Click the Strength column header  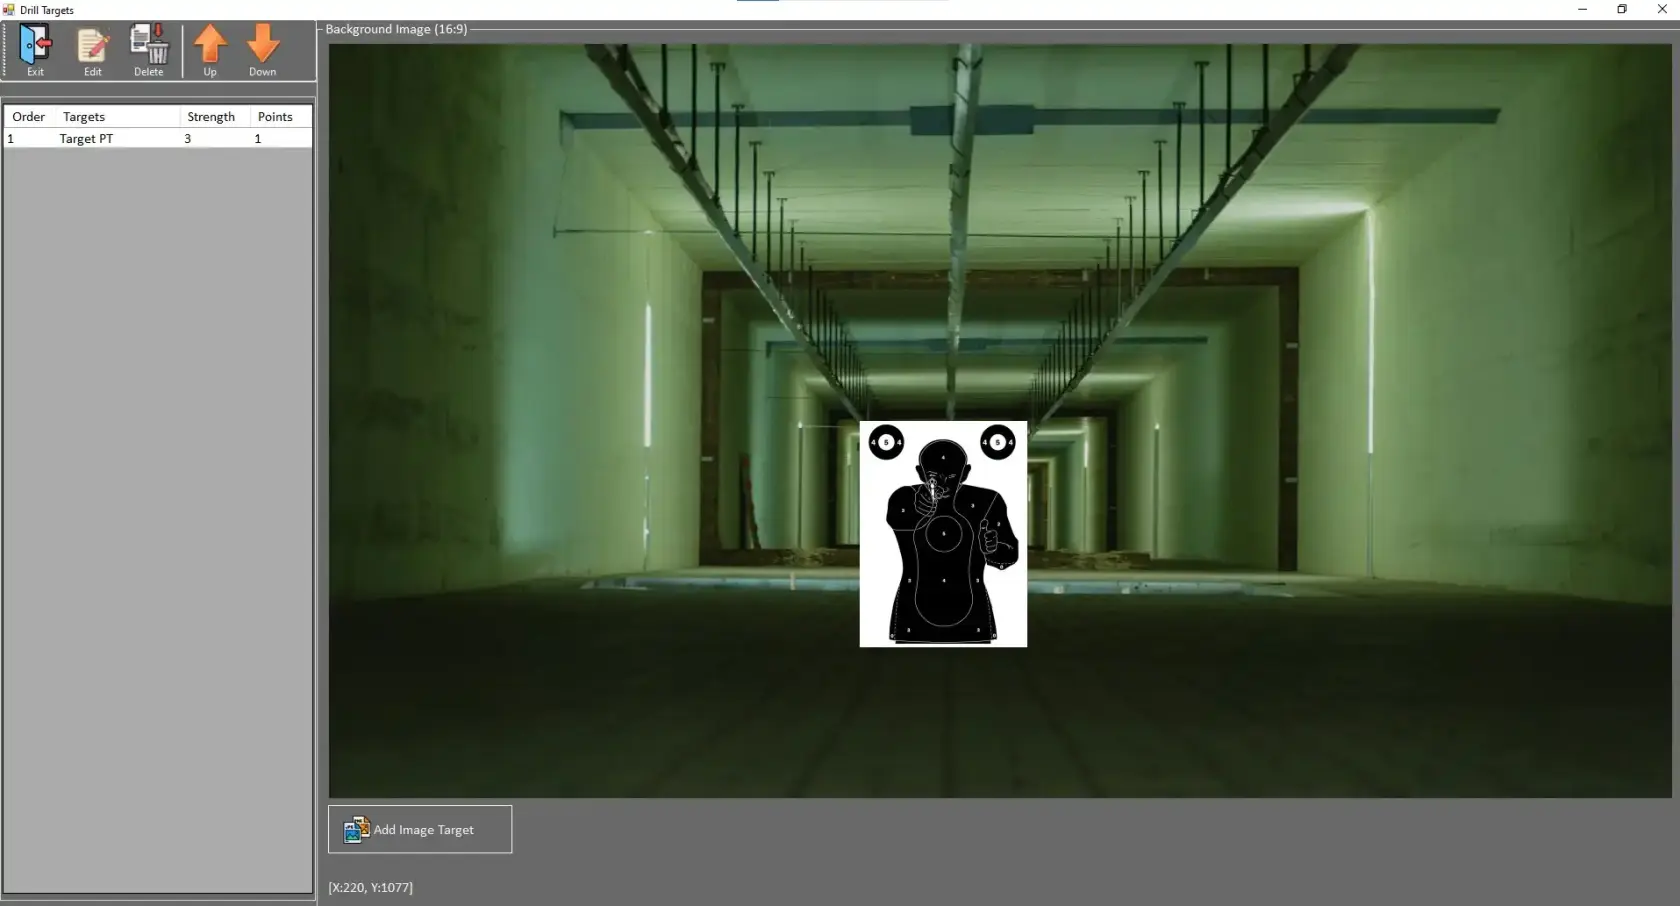209,116
